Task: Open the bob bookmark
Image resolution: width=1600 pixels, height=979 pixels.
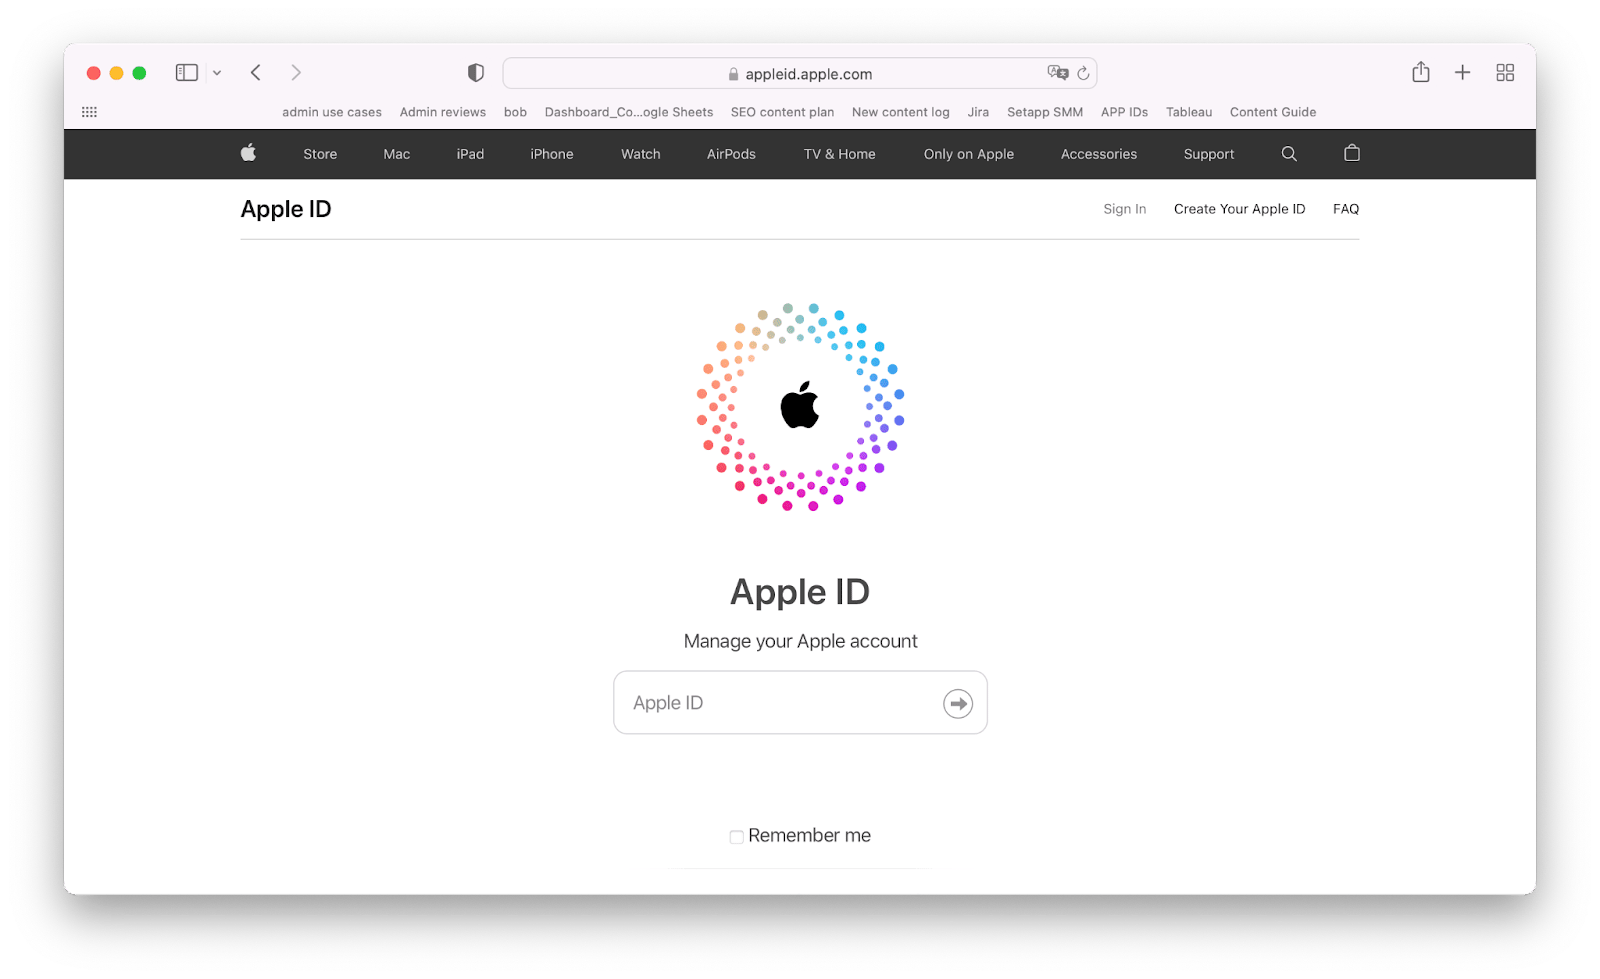Action: (515, 112)
